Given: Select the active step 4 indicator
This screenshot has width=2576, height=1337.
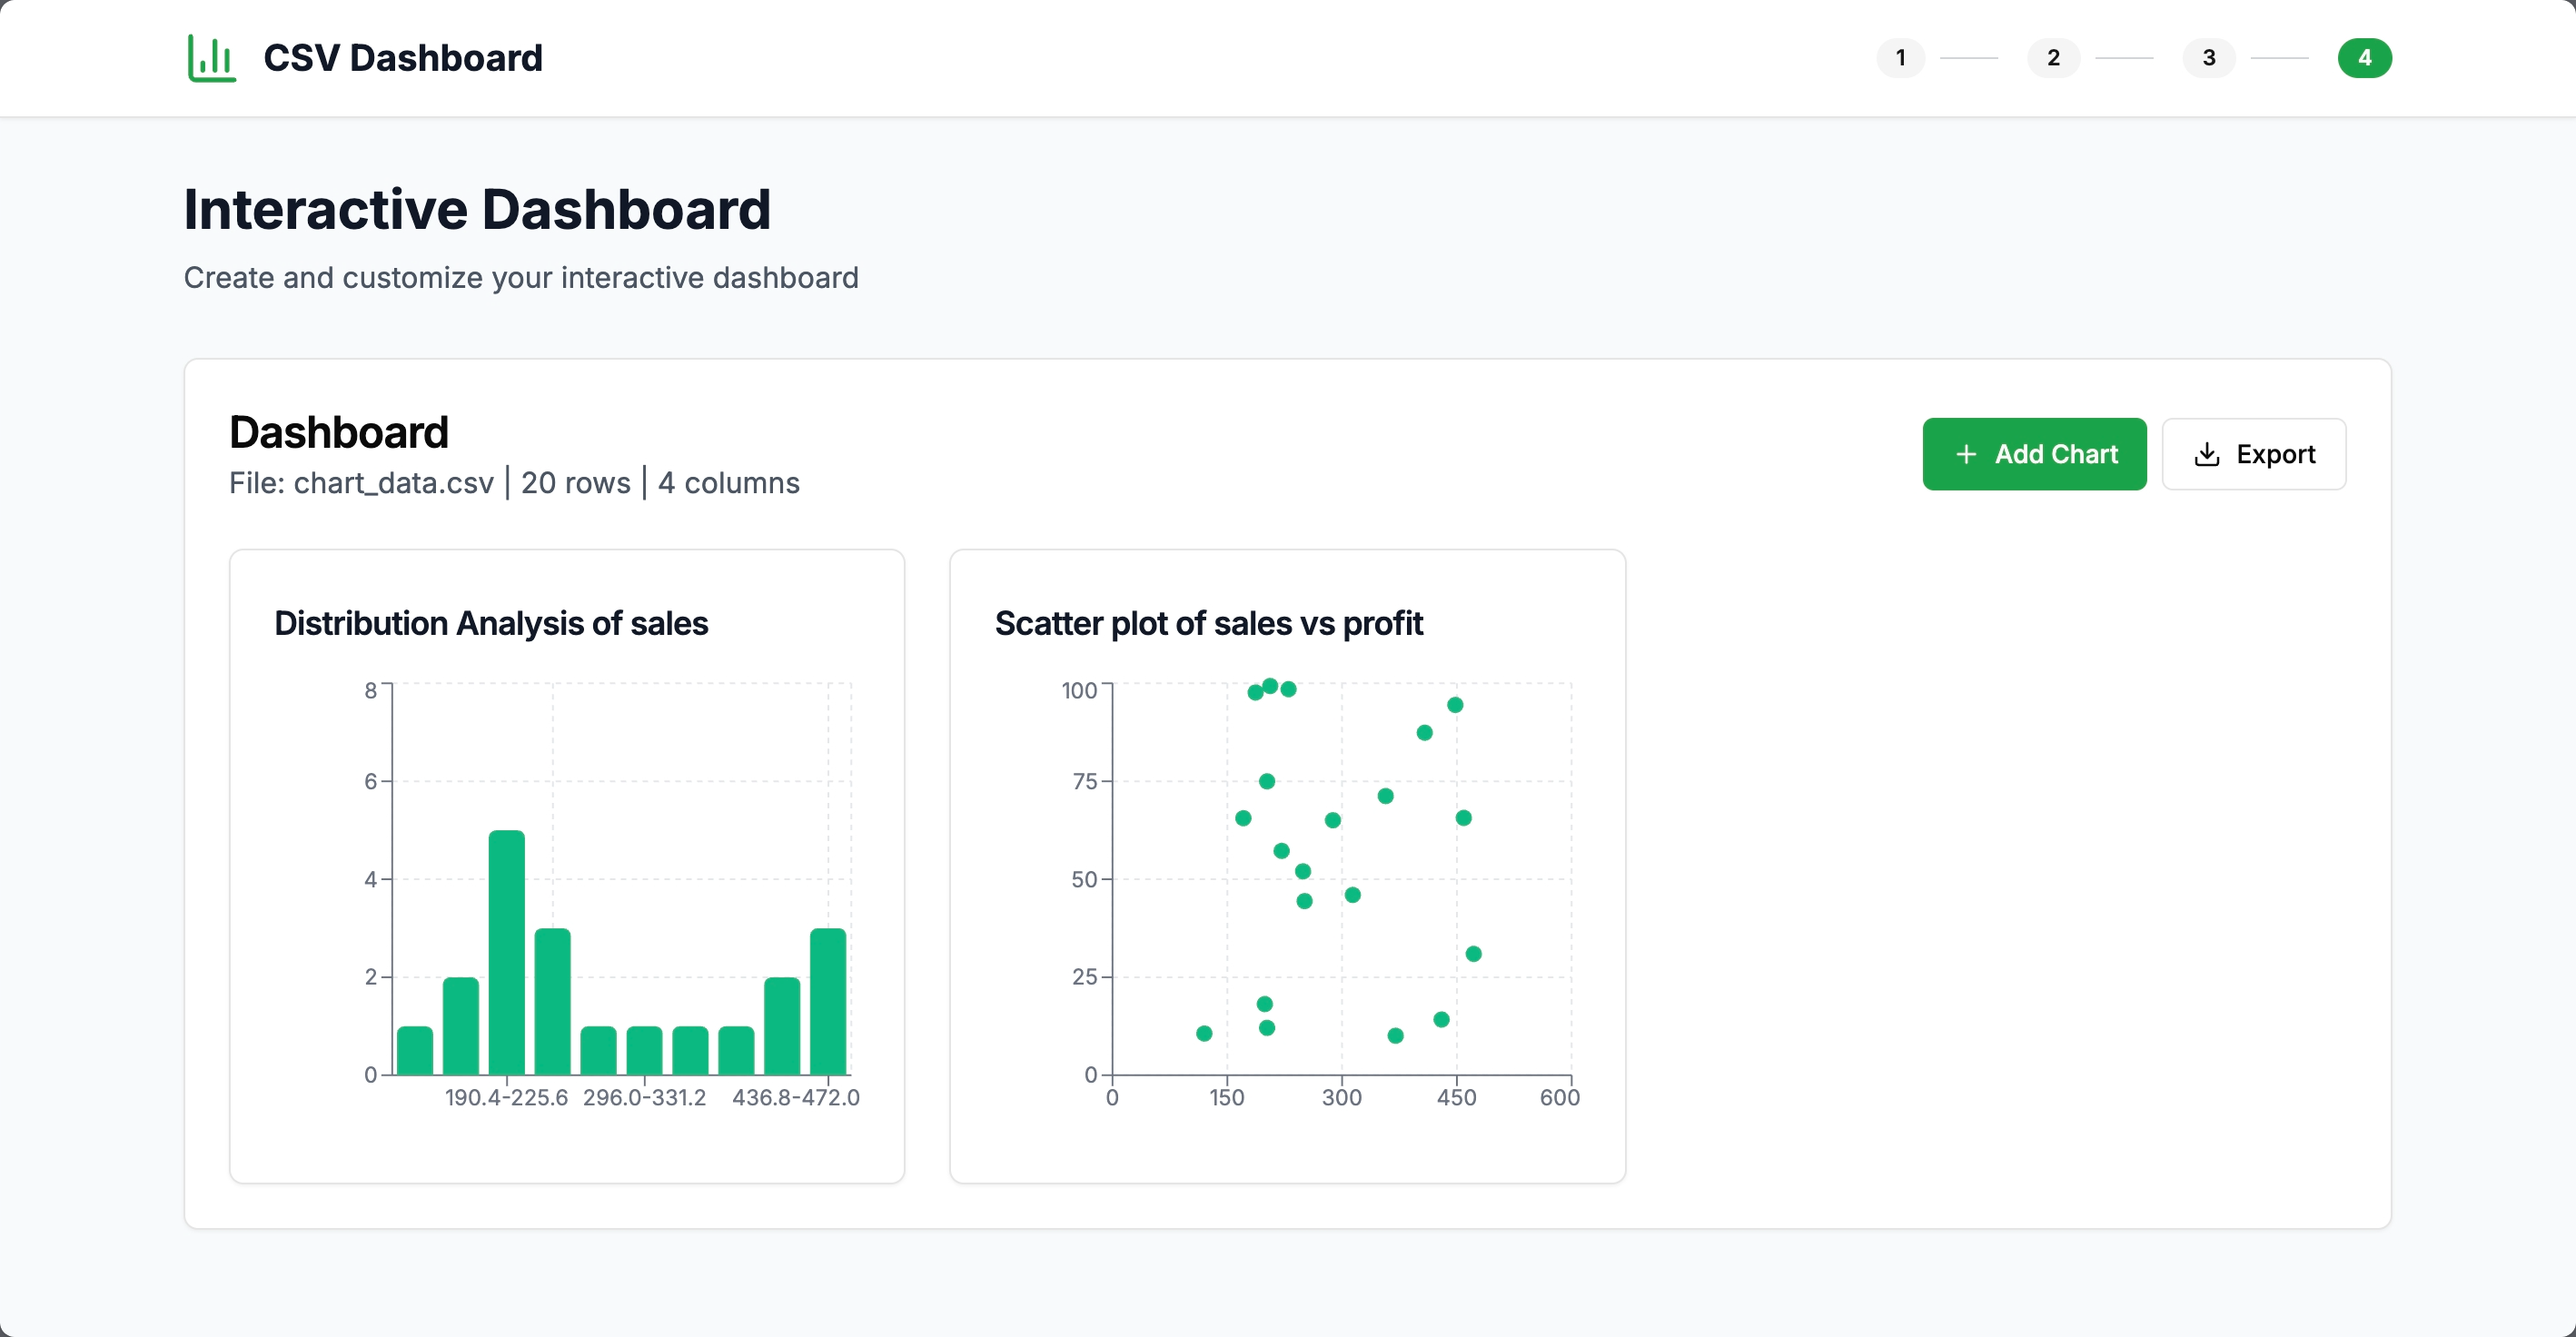Looking at the screenshot, I should (x=2364, y=58).
